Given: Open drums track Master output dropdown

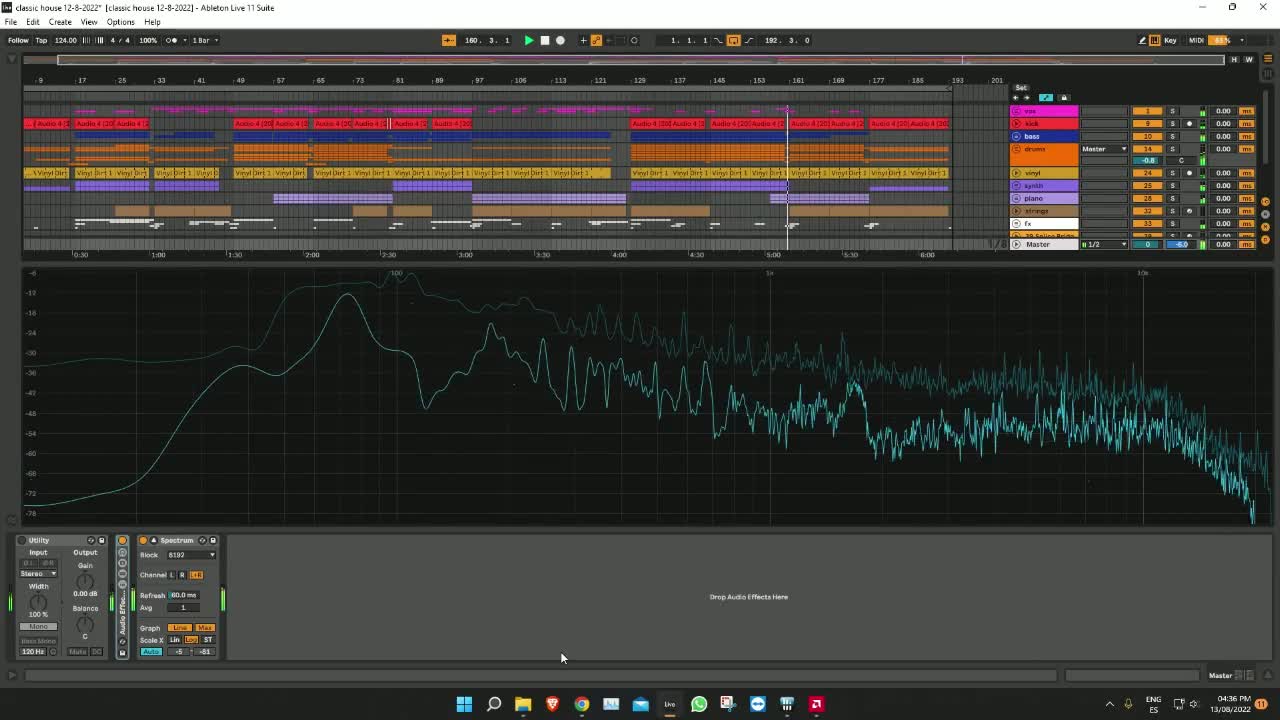Looking at the screenshot, I should tap(1104, 149).
